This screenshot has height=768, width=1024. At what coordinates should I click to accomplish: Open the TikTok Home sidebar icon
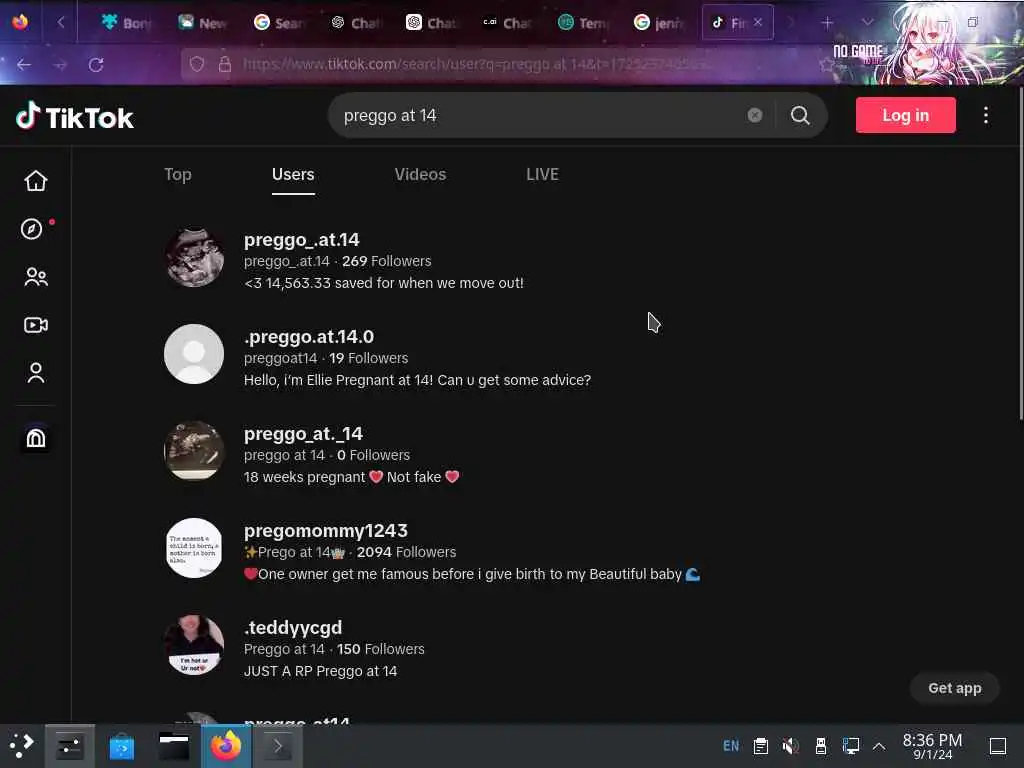[x=36, y=181]
